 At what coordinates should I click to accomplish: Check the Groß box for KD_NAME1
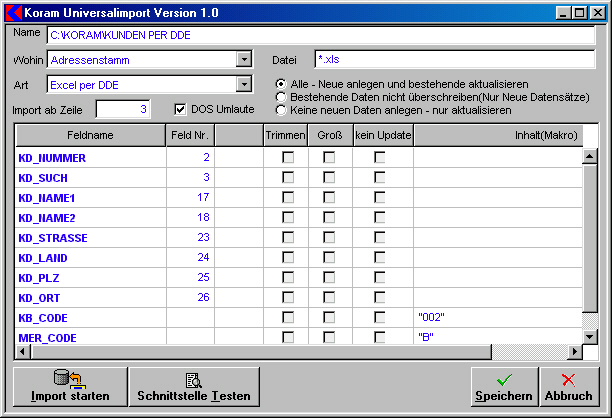(329, 198)
